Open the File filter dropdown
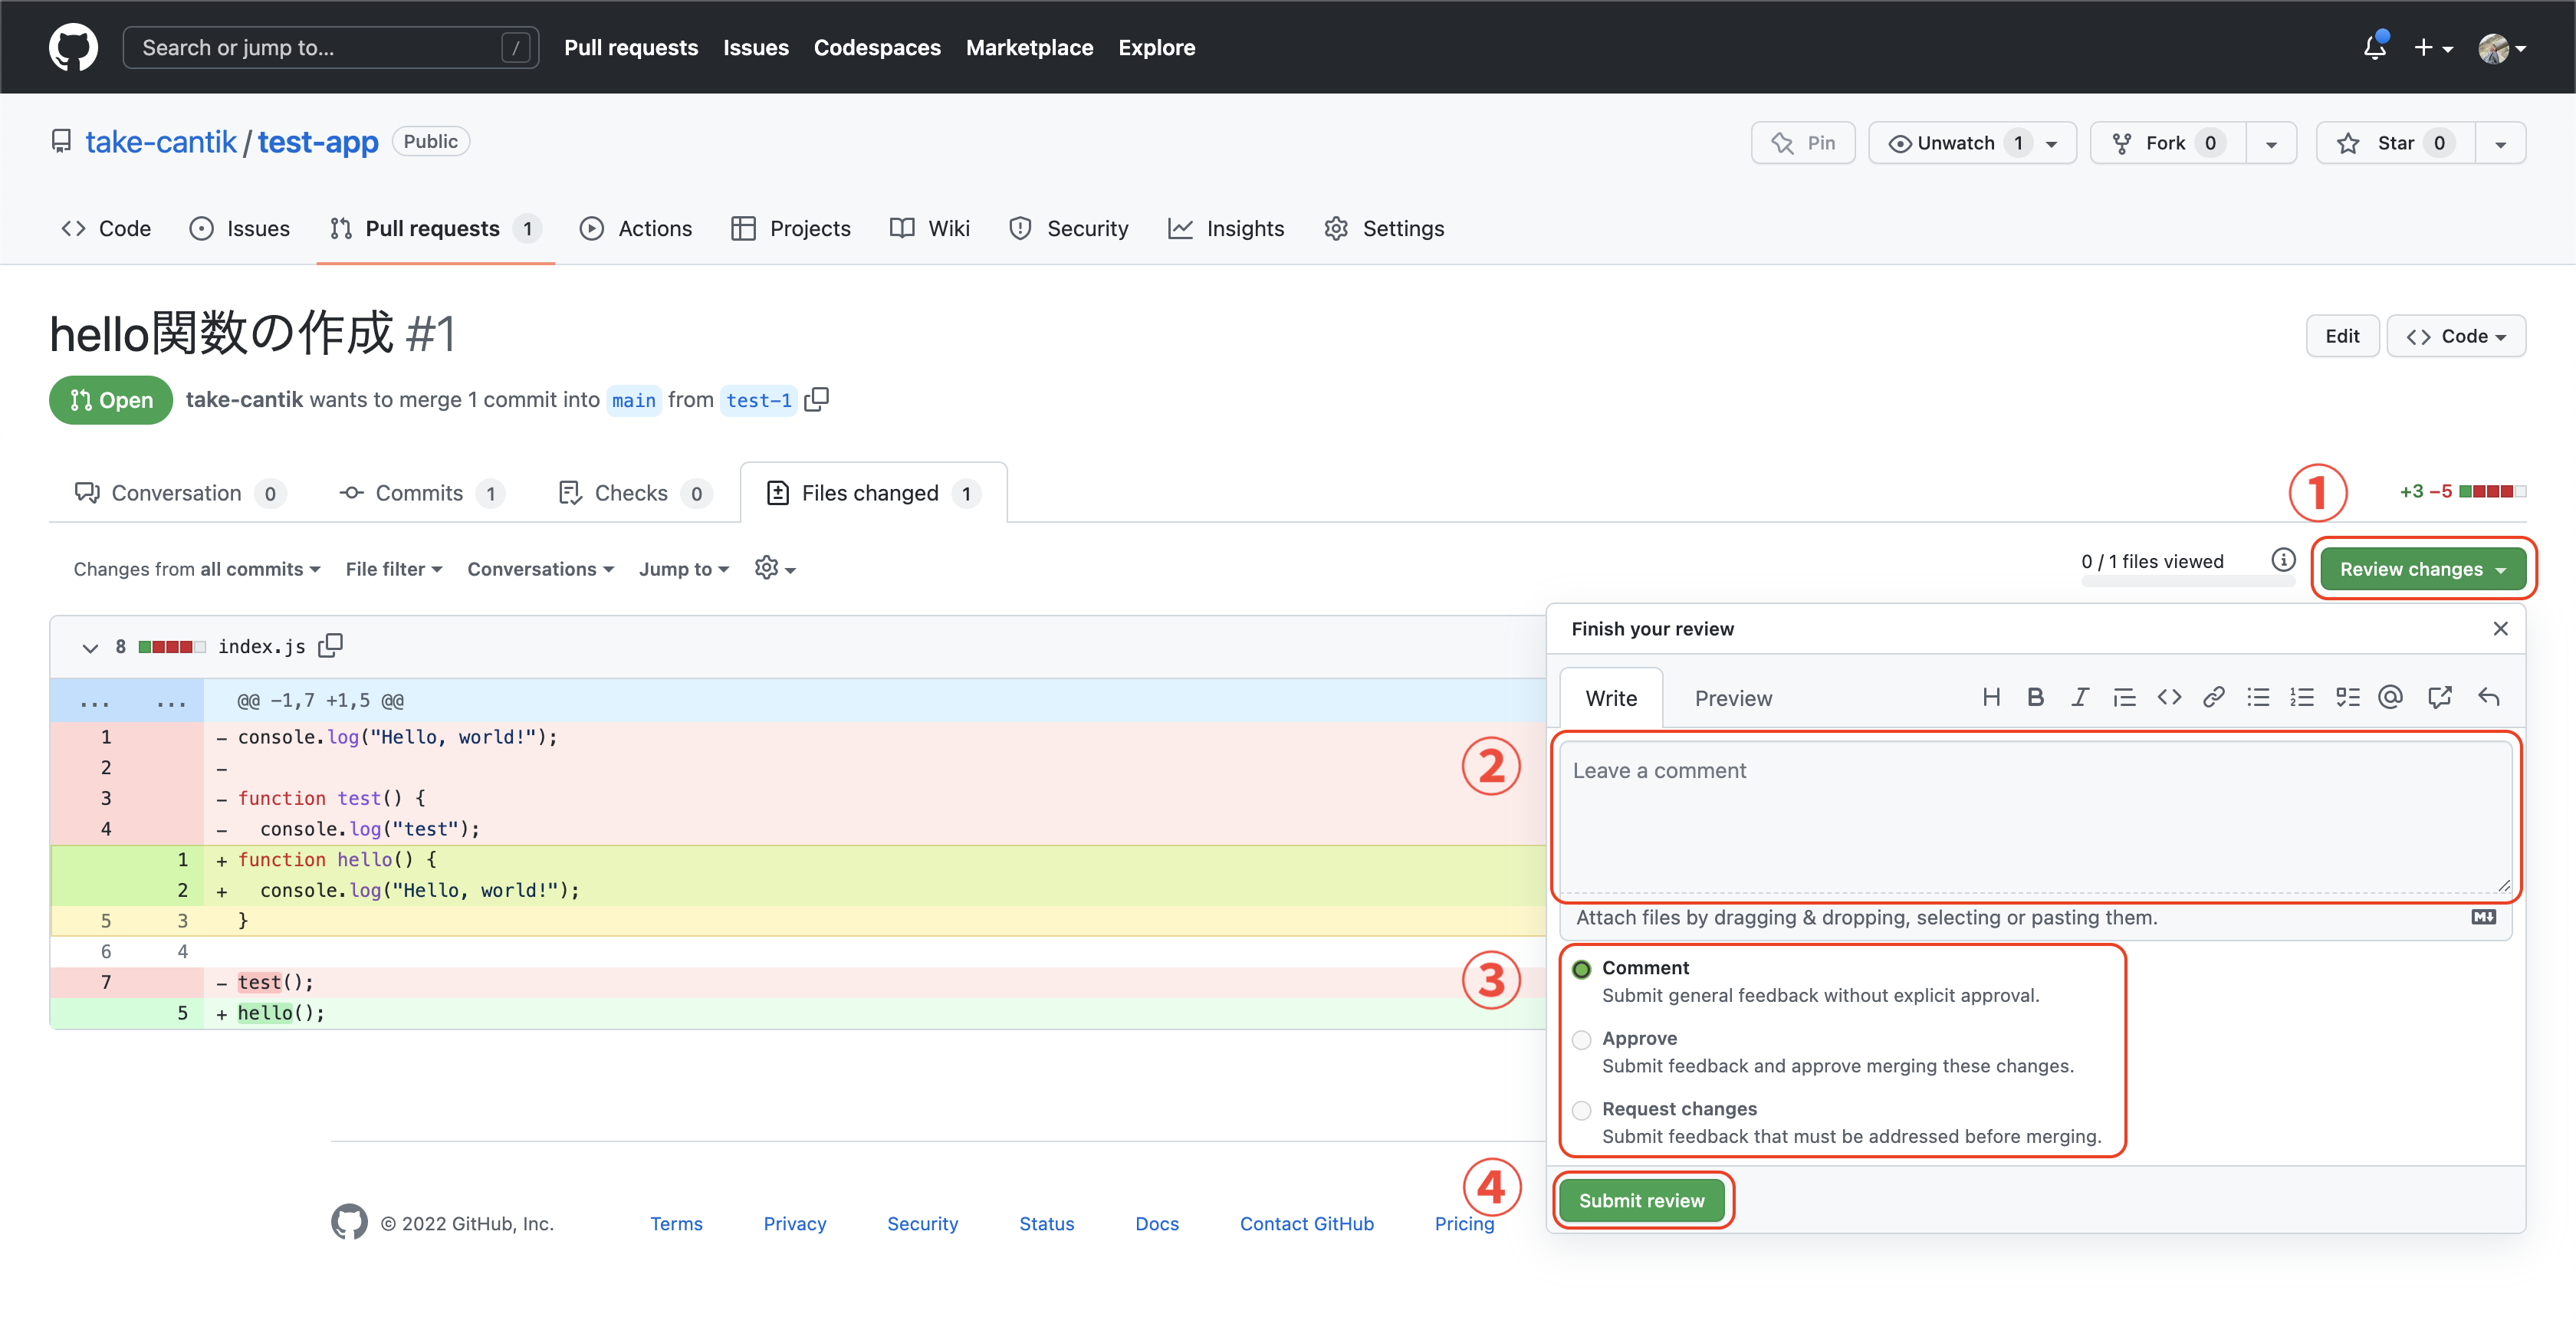2576x1320 pixels. click(x=393, y=569)
